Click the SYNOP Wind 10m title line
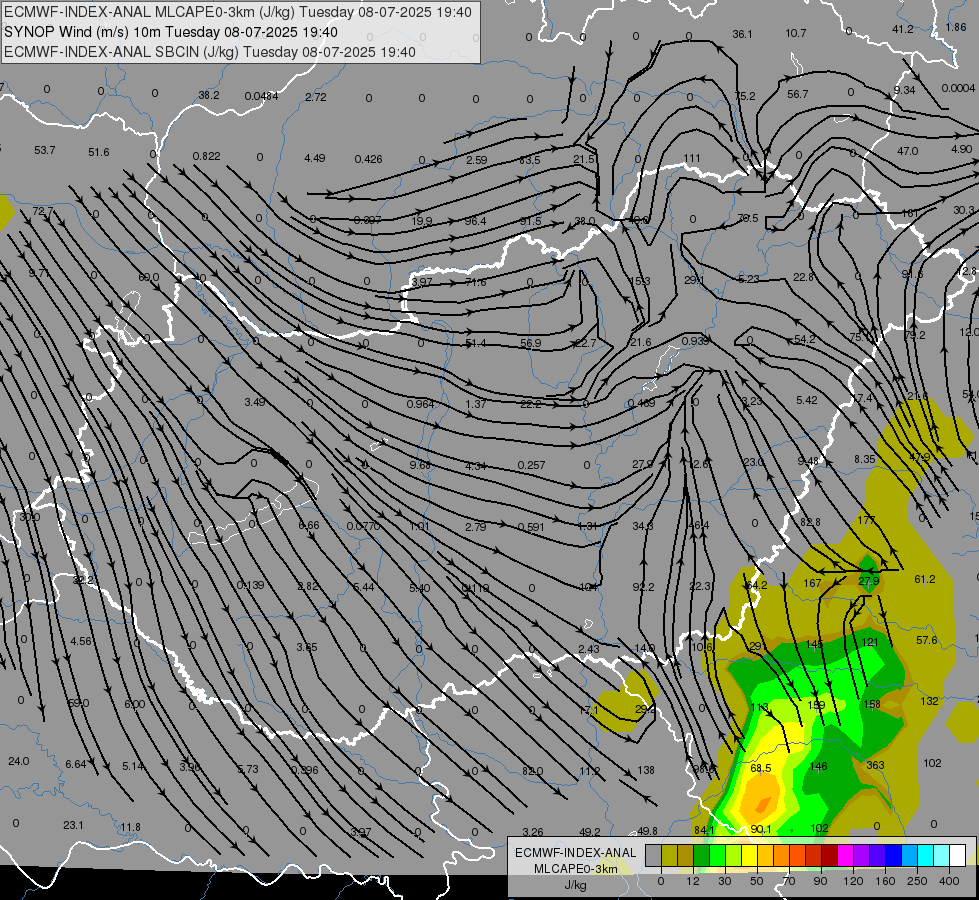 171,32
